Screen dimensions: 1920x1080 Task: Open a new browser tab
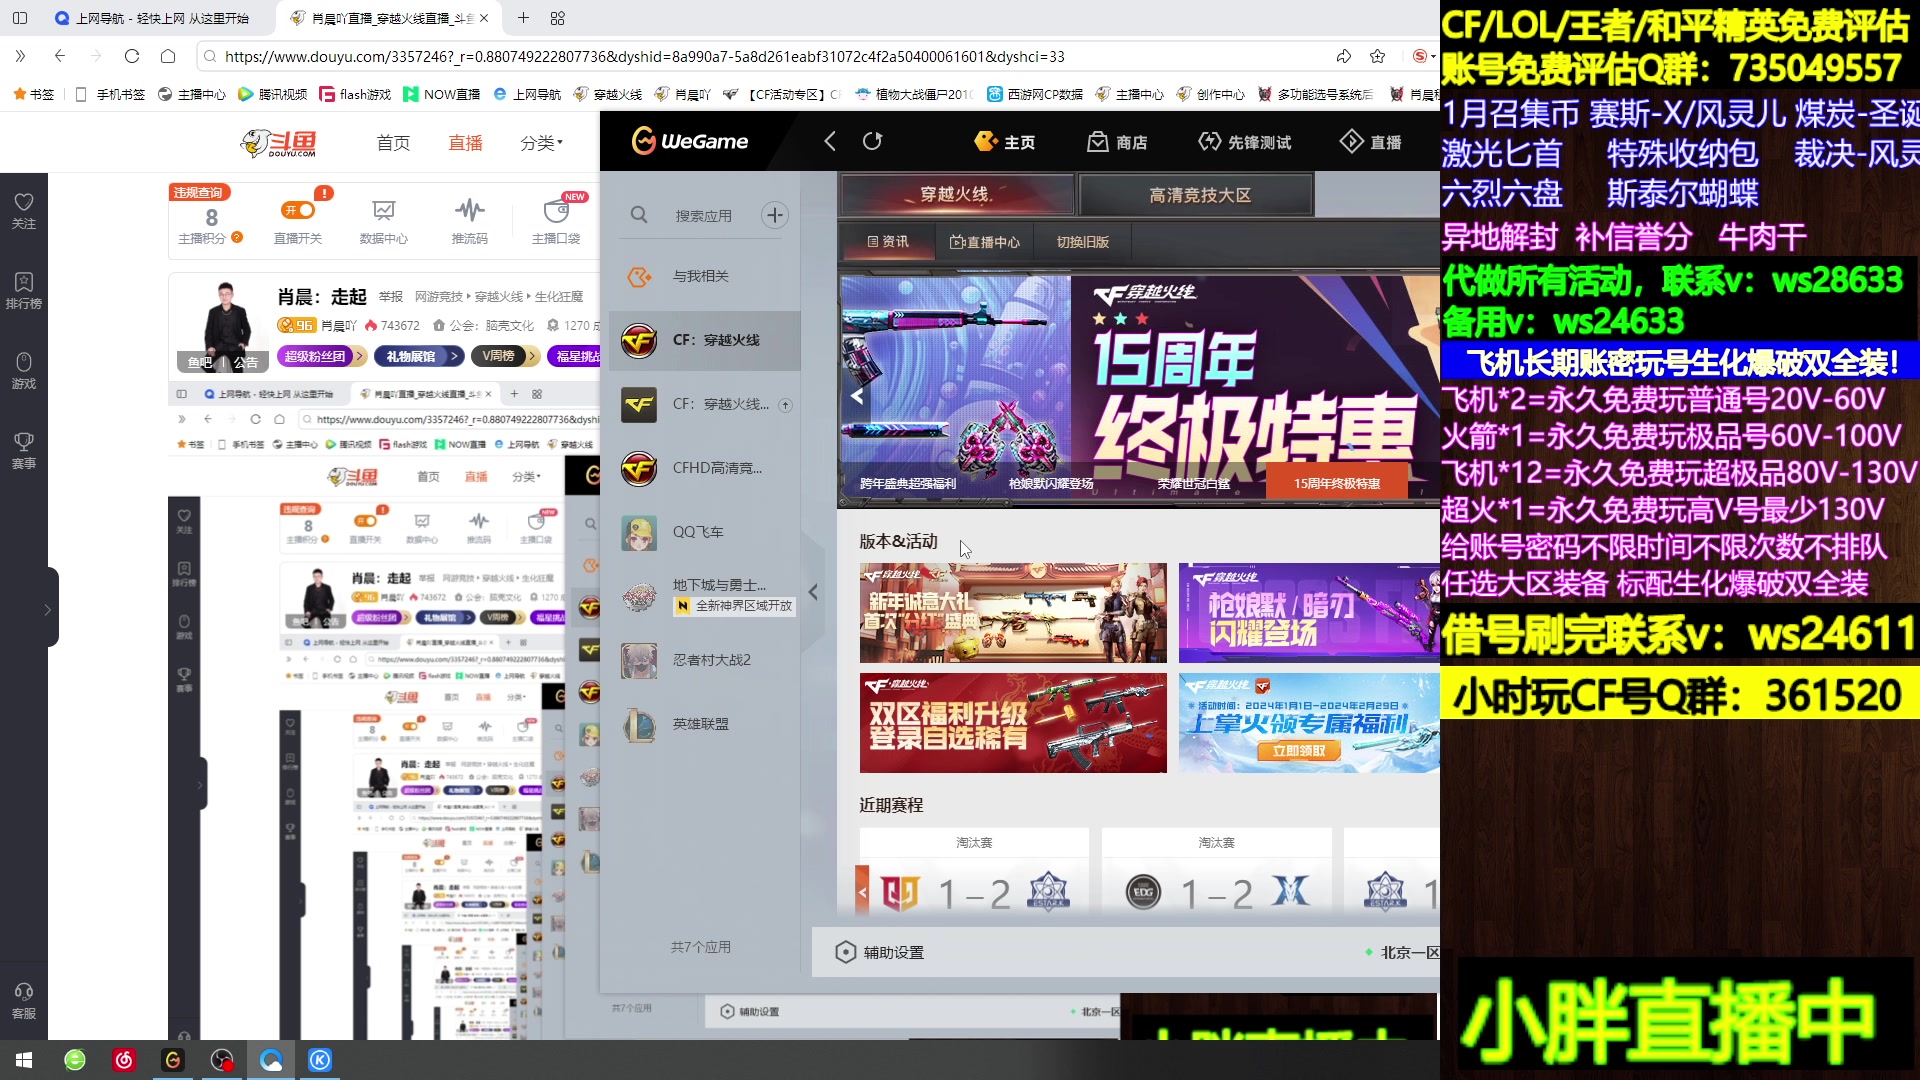point(523,18)
